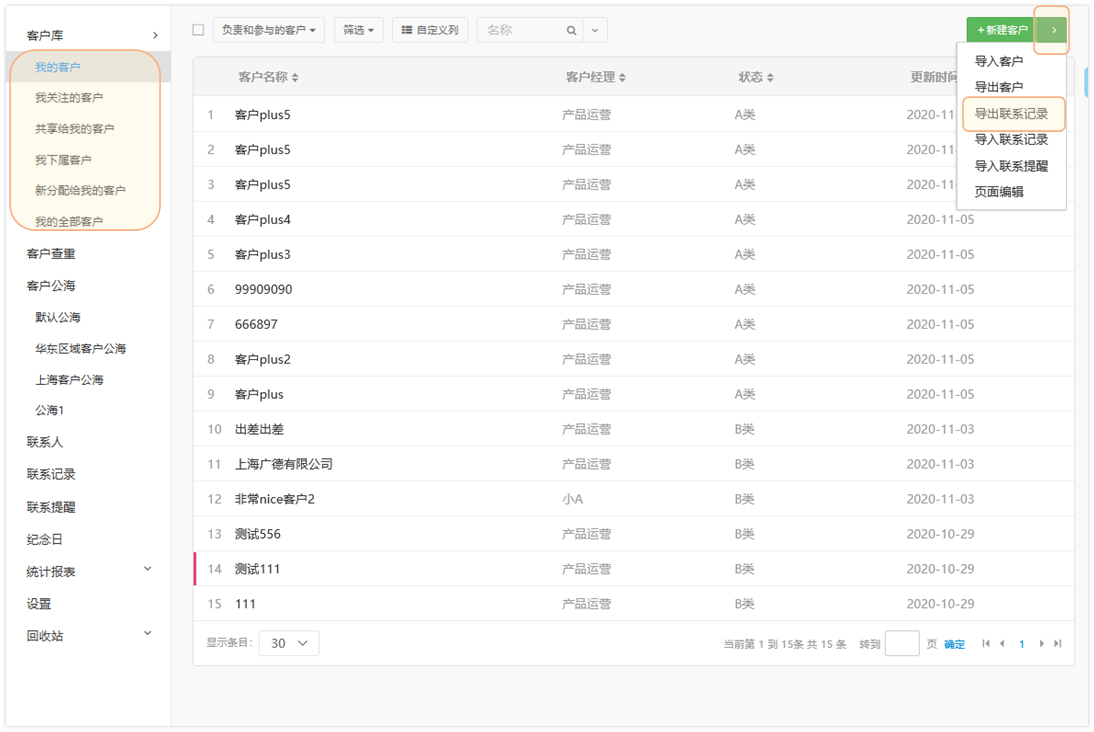The image size is (1094, 732).
Task: Tick the select-all checkbox in toolbar
Action: tap(198, 30)
